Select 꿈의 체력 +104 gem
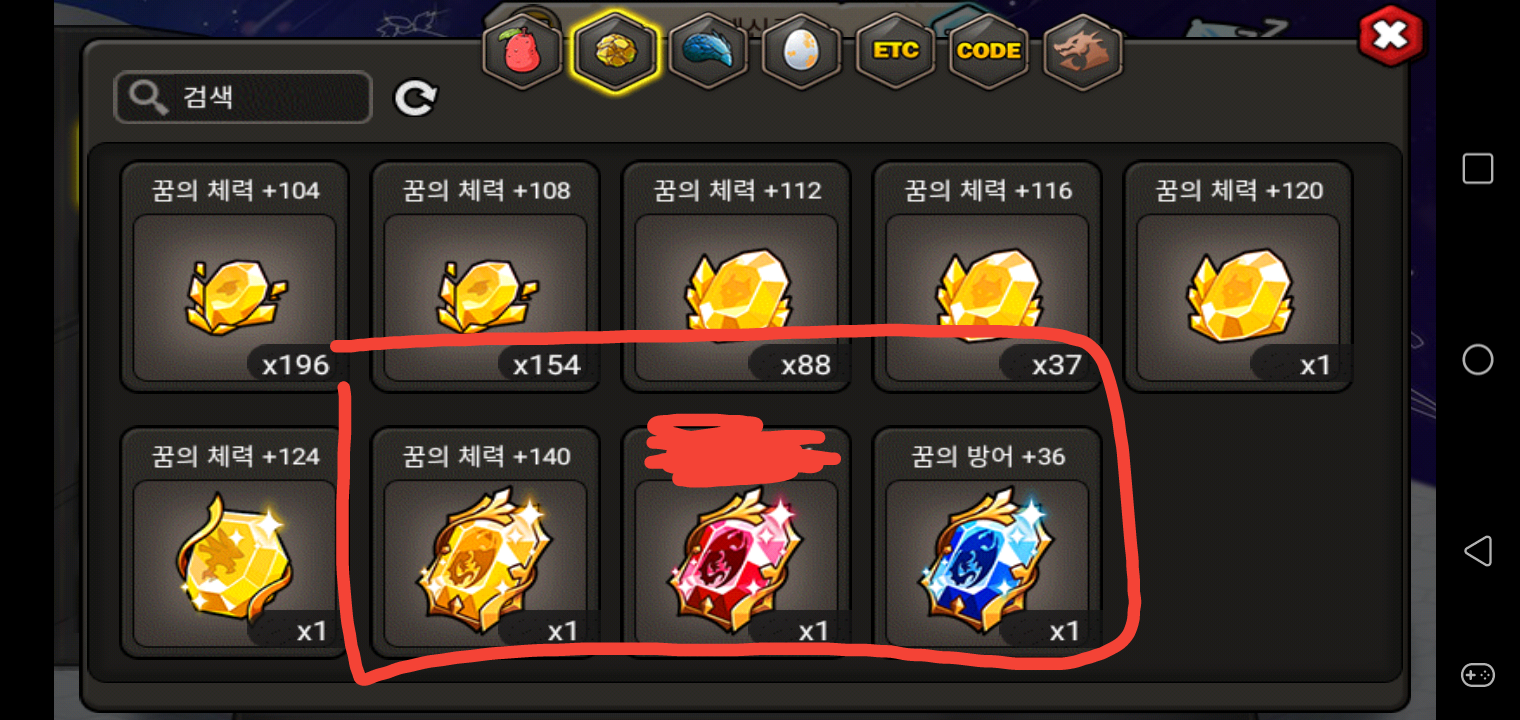Image resolution: width=1520 pixels, height=720 pixels. click(235, 277)
